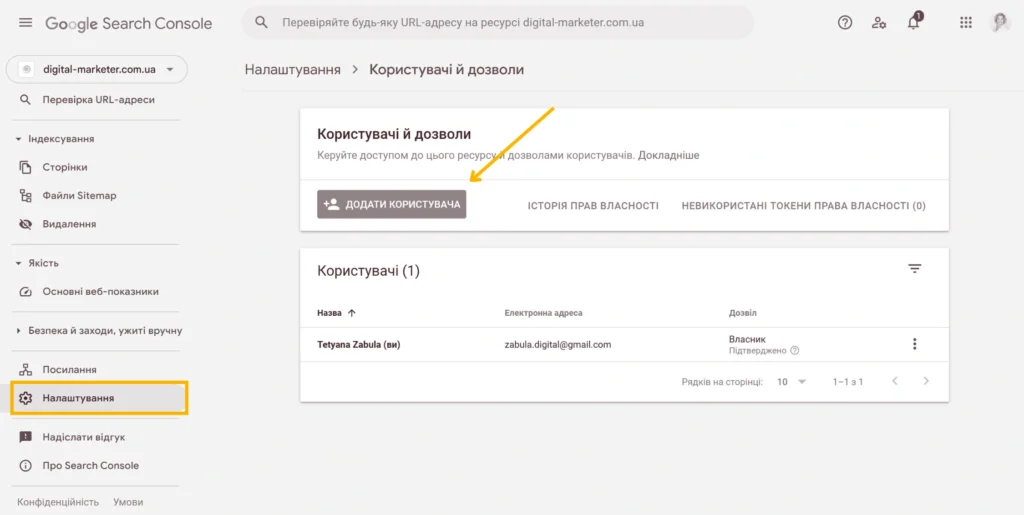The height and width of the screenshot is (515, 1024).
Task: Click the sitemap icon next to Файли Sitemap
Action: (25, 196)
